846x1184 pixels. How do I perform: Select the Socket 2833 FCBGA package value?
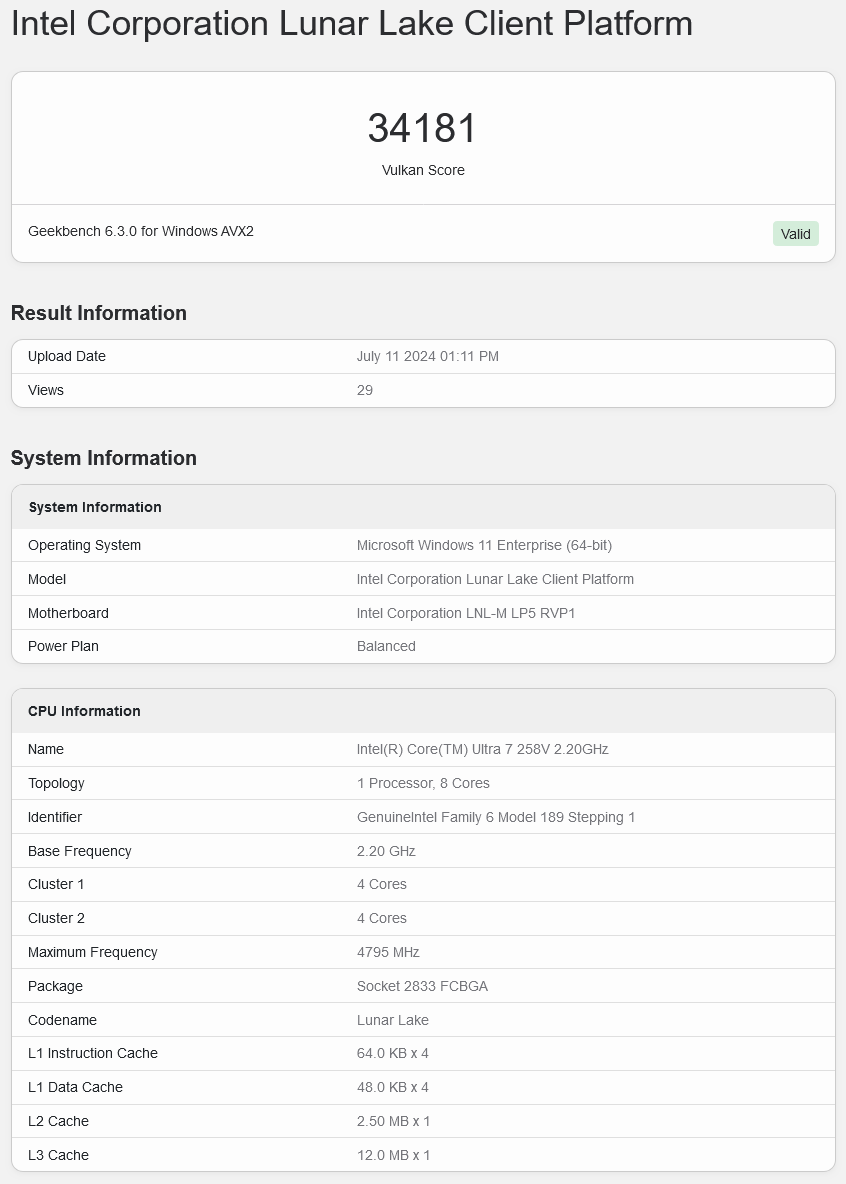(422, 986)
